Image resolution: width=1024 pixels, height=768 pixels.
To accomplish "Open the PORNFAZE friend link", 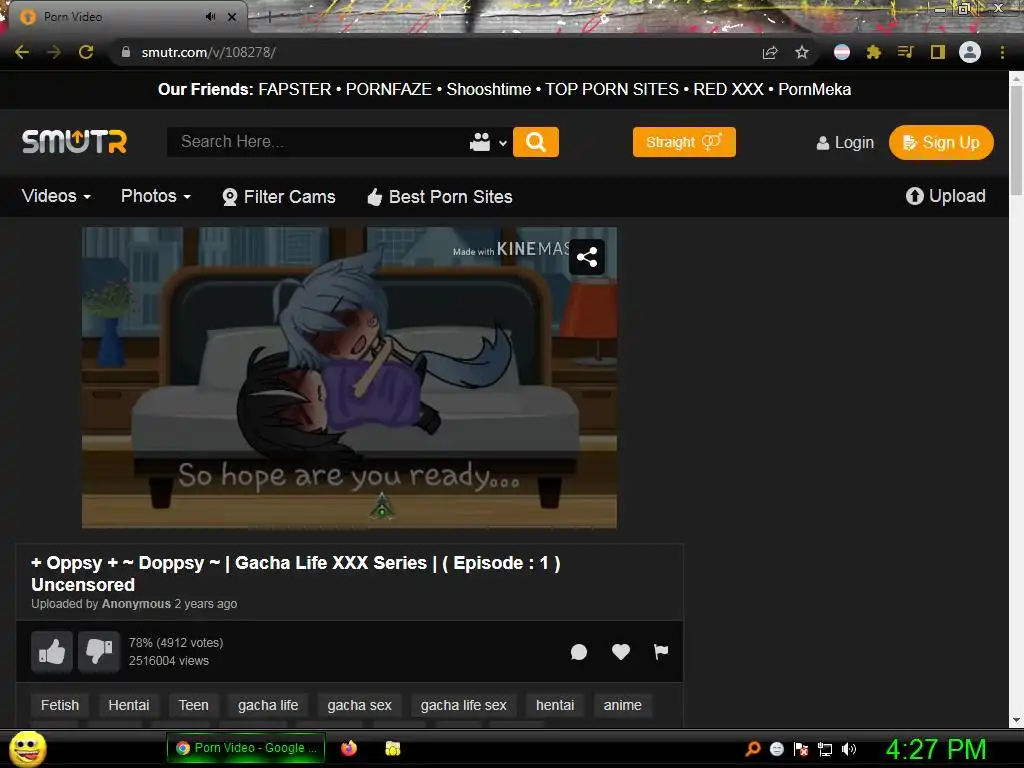I will [389, 89].
